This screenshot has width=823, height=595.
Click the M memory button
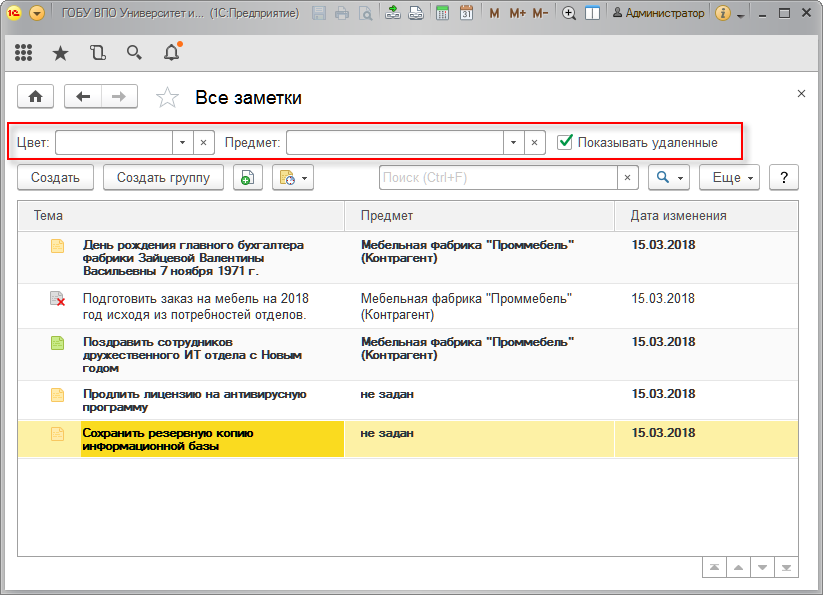tap(494, 13)
